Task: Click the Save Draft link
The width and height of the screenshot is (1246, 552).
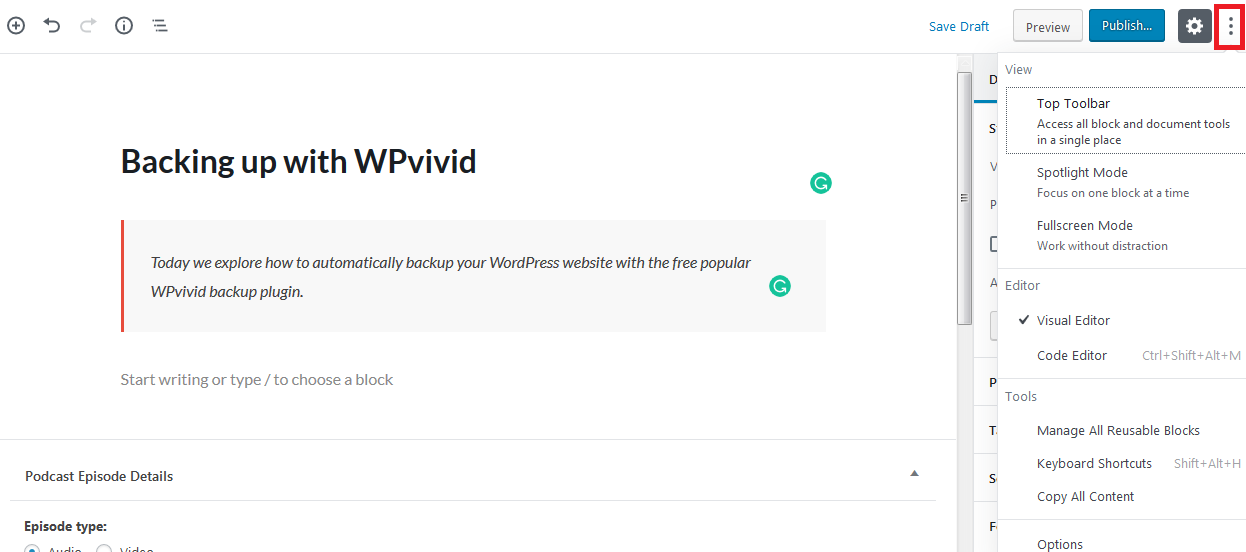Action: pyautogui.click(x=958, y=26)
